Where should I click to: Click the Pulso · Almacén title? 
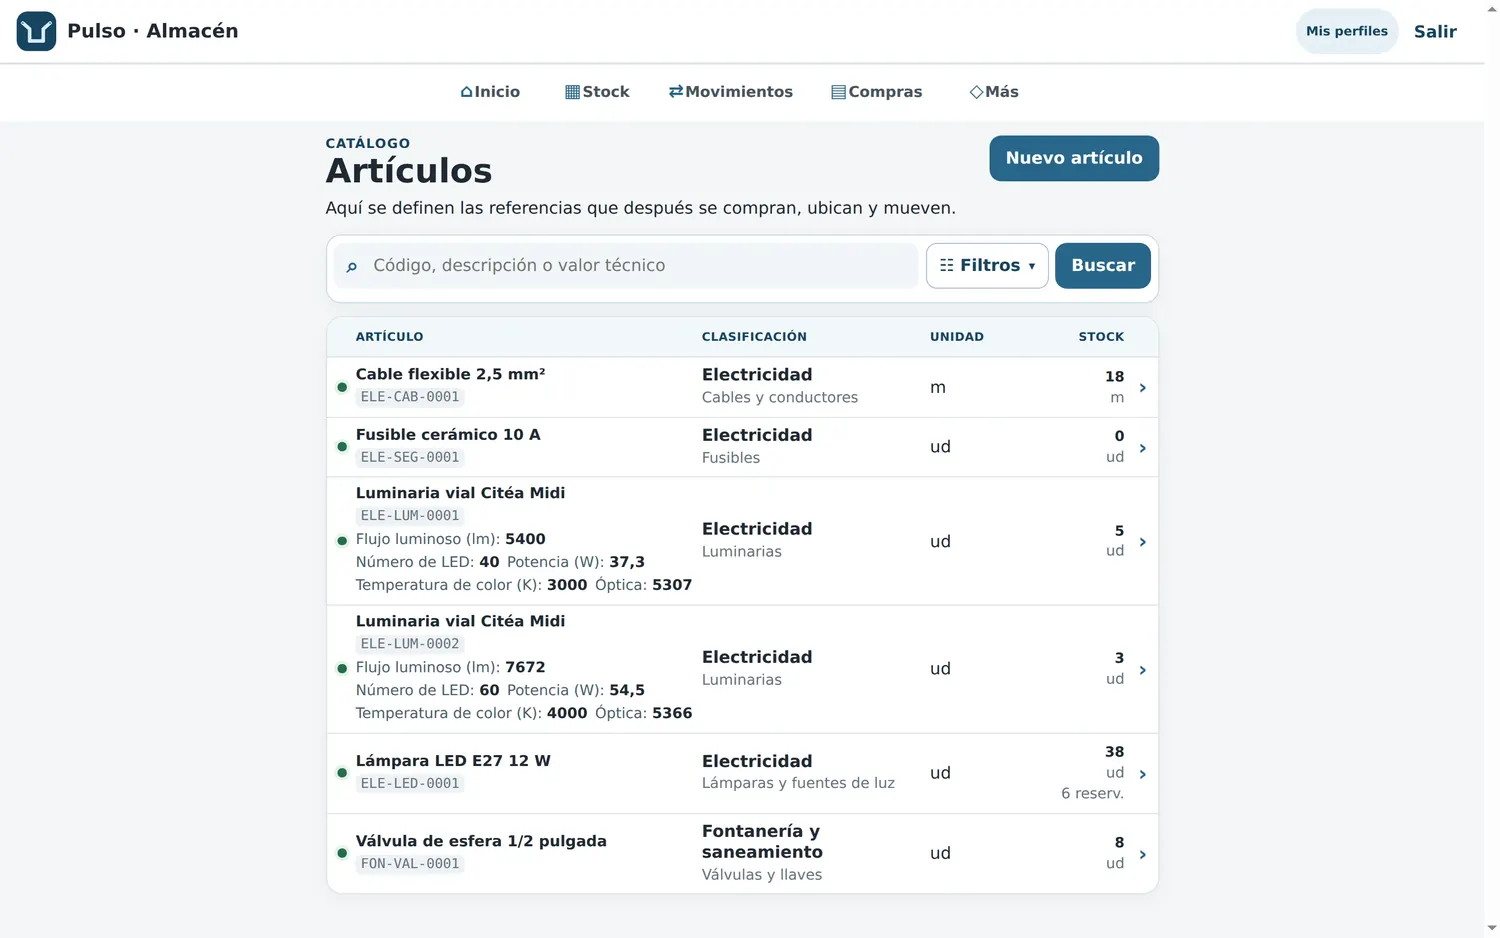pos(153,31)
